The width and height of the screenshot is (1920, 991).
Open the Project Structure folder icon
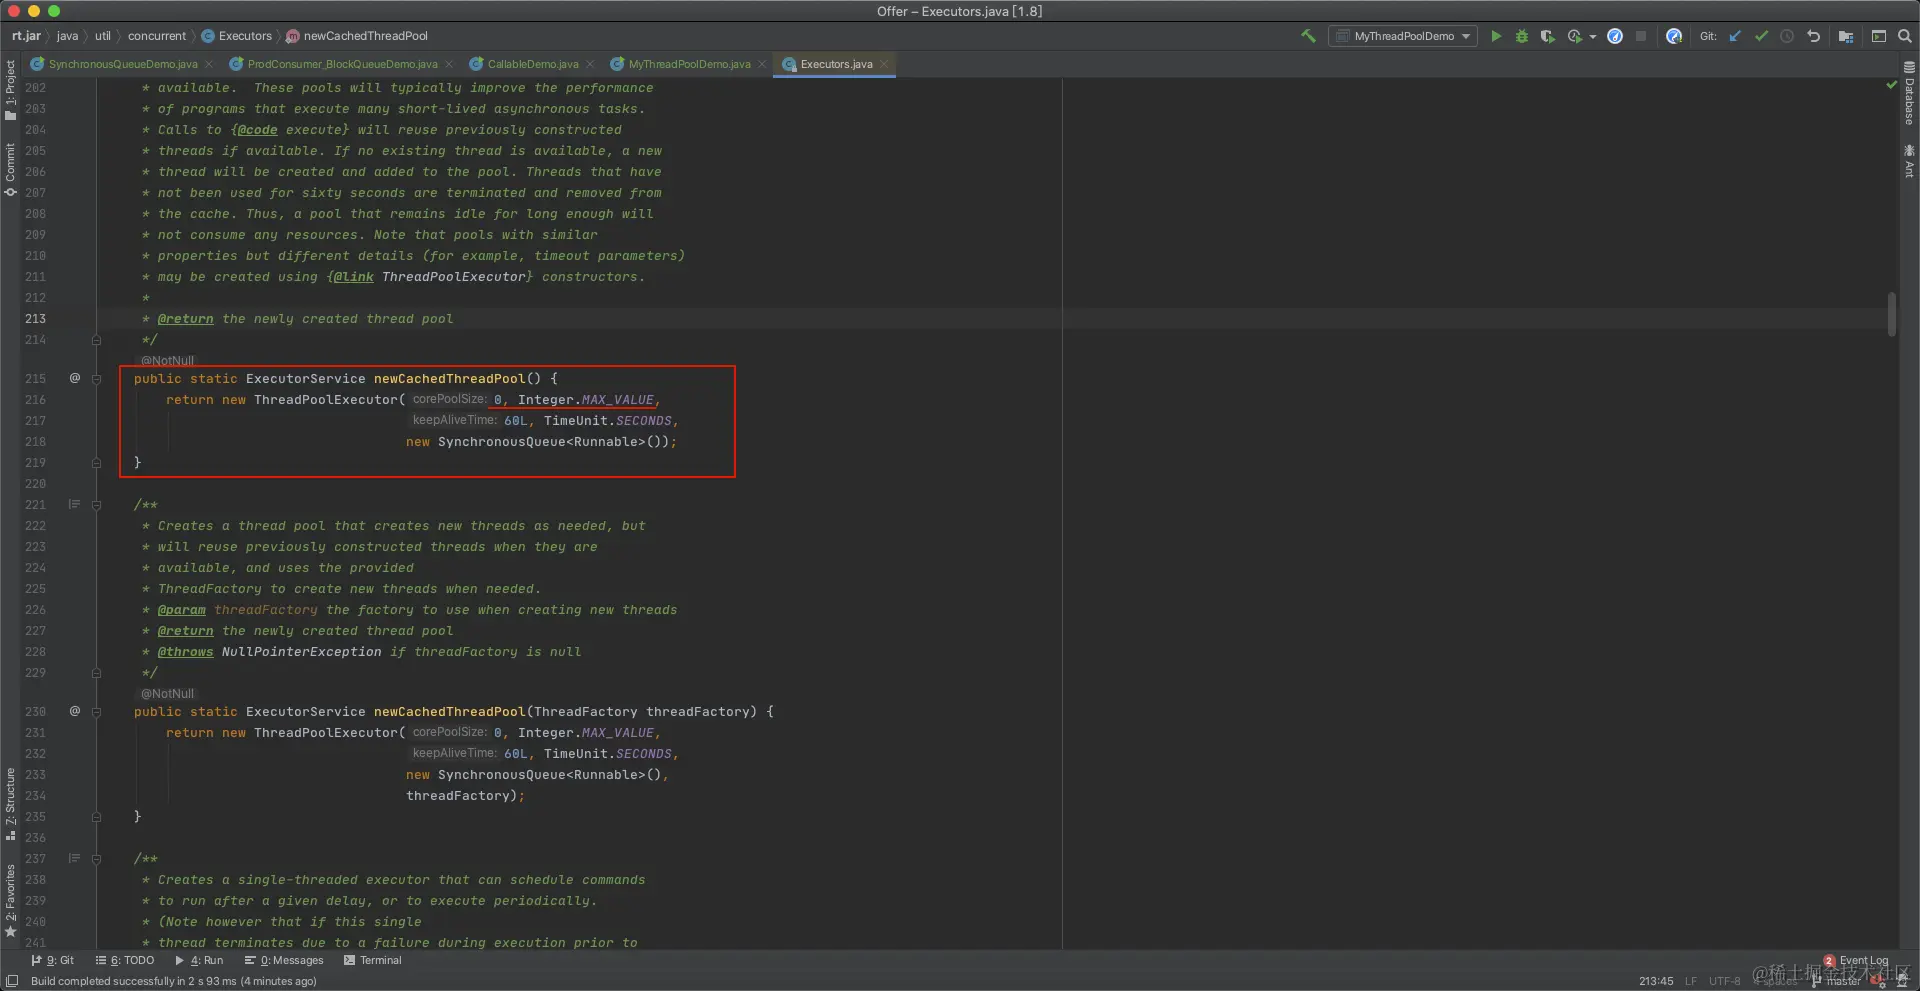click(x=1846, y=36)
